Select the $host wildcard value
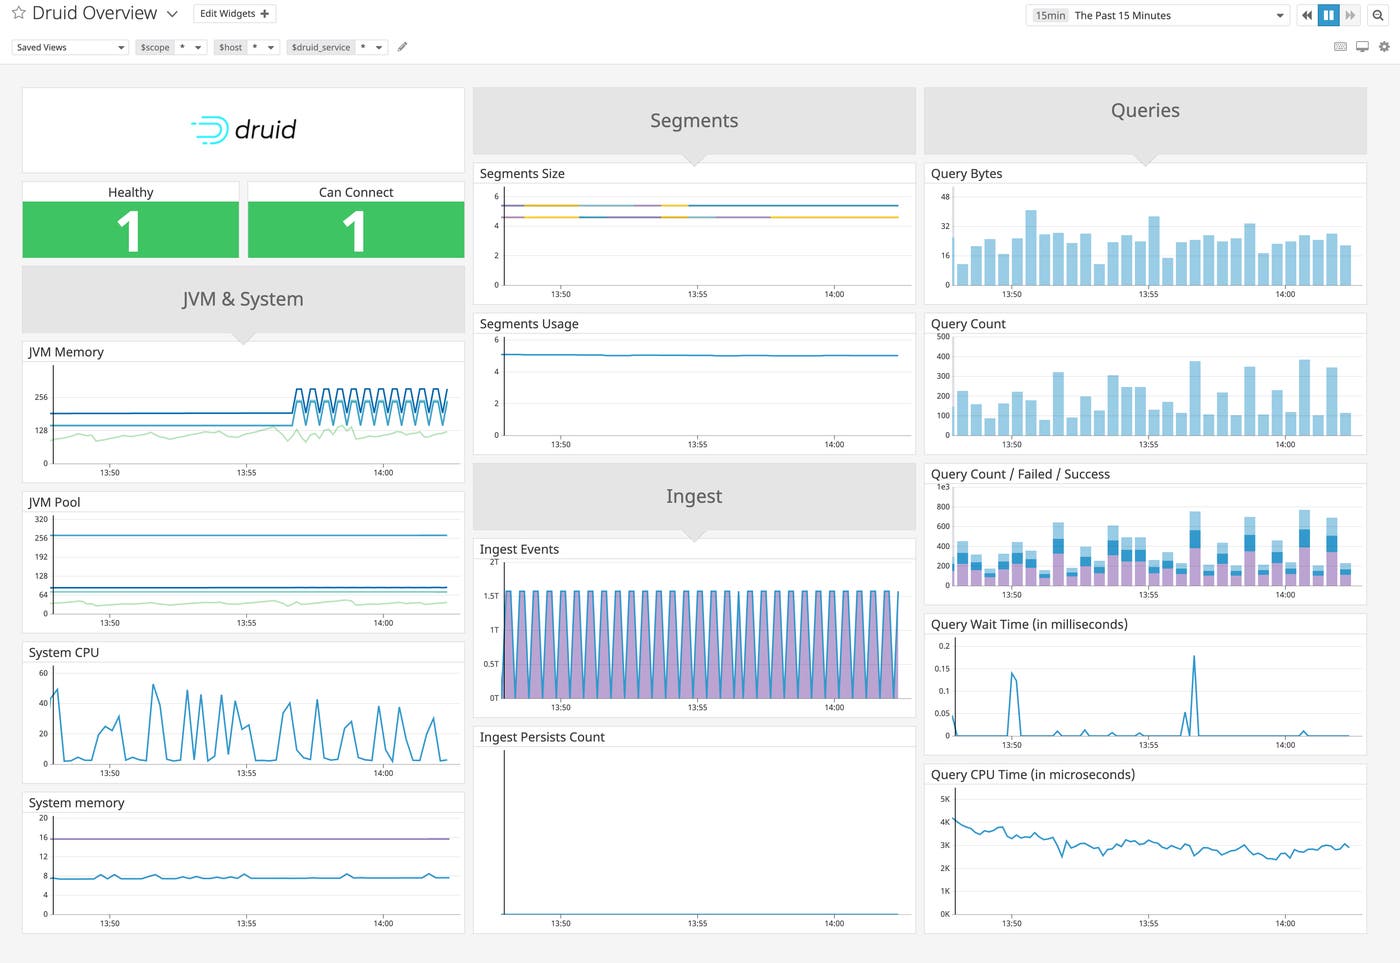Screen dimensions: 1400x963 (x=255, y=47)
